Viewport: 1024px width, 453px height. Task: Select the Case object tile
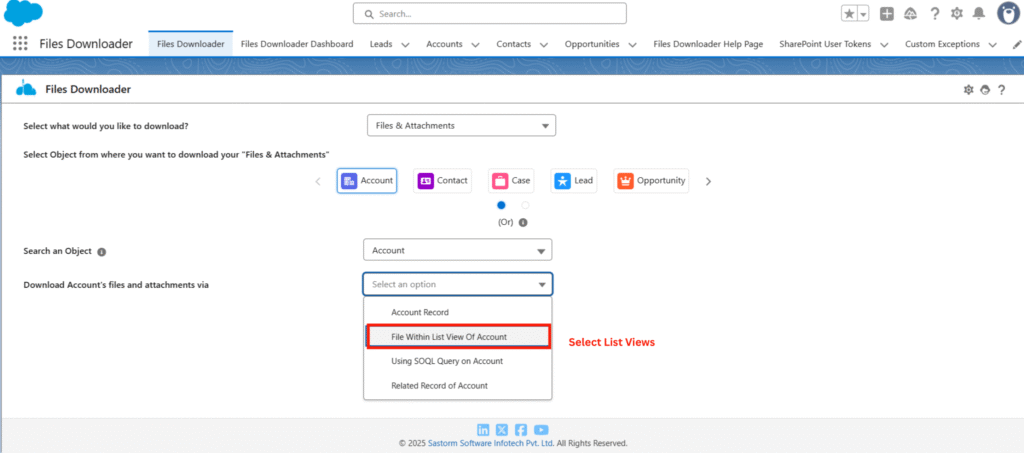coord(511,181)
